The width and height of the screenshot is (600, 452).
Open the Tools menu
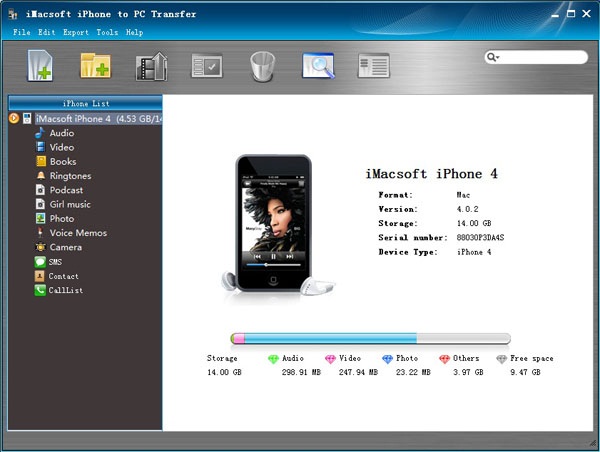tap(107, 32)
